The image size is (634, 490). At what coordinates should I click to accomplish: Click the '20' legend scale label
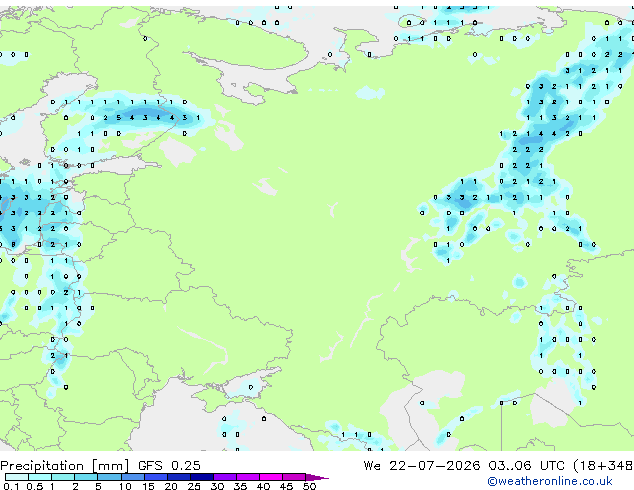[171, 486]
